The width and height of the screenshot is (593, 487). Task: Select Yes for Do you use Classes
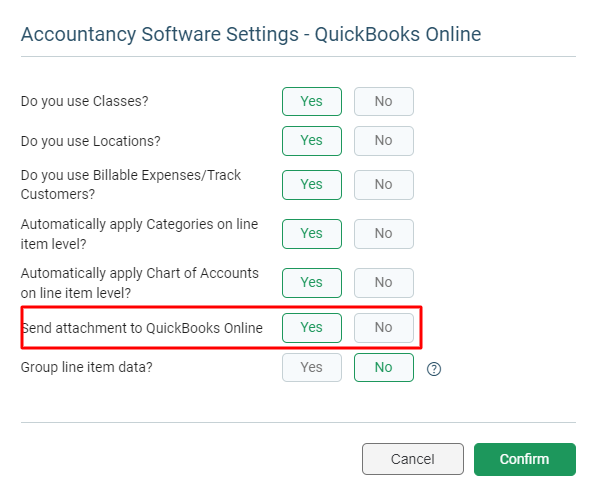coord(312,101)
